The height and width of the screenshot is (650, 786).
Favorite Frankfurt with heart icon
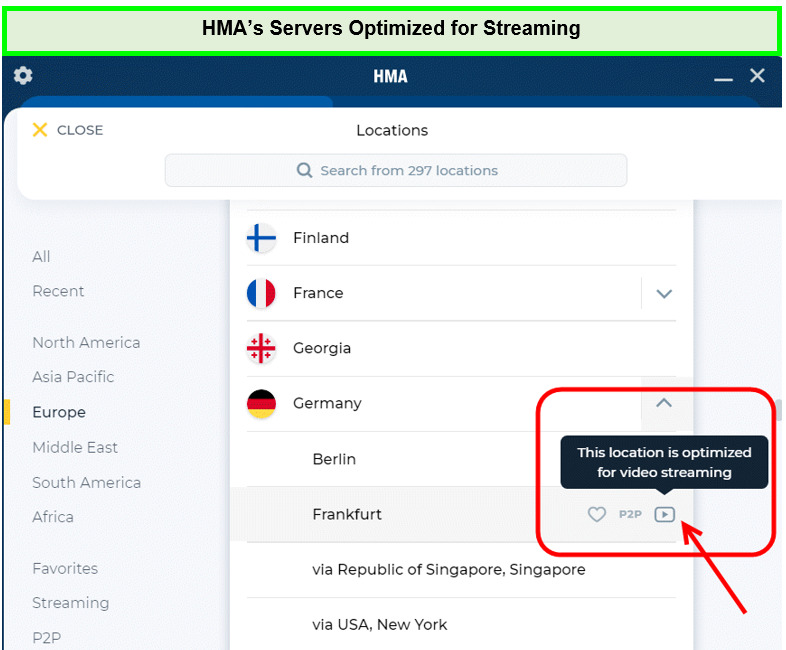(x=597, y=514)
